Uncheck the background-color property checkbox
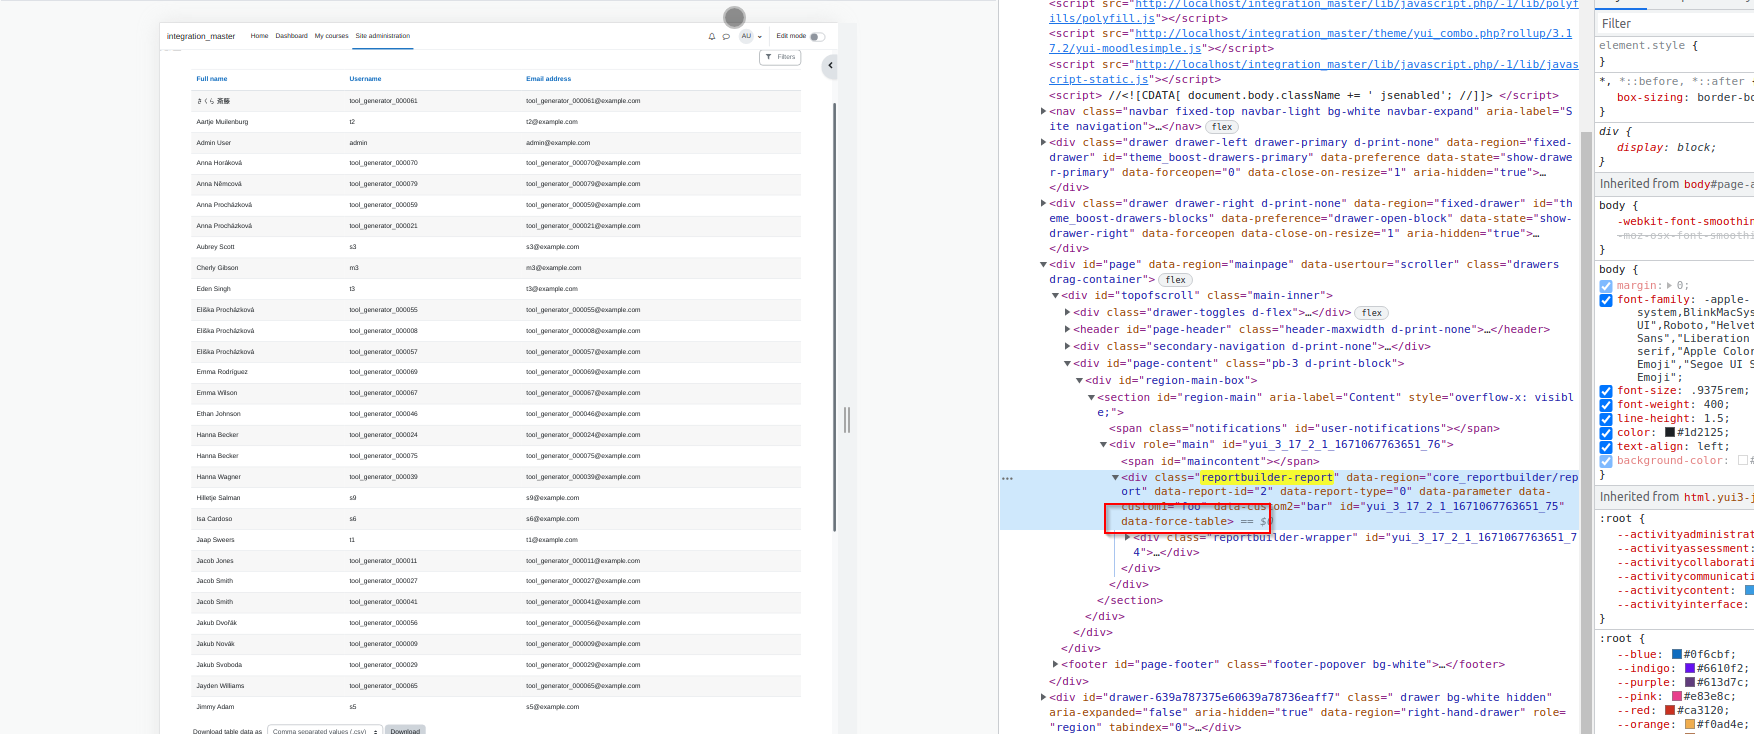This screenshot has height=734, width=1754. pos(1606,461)
